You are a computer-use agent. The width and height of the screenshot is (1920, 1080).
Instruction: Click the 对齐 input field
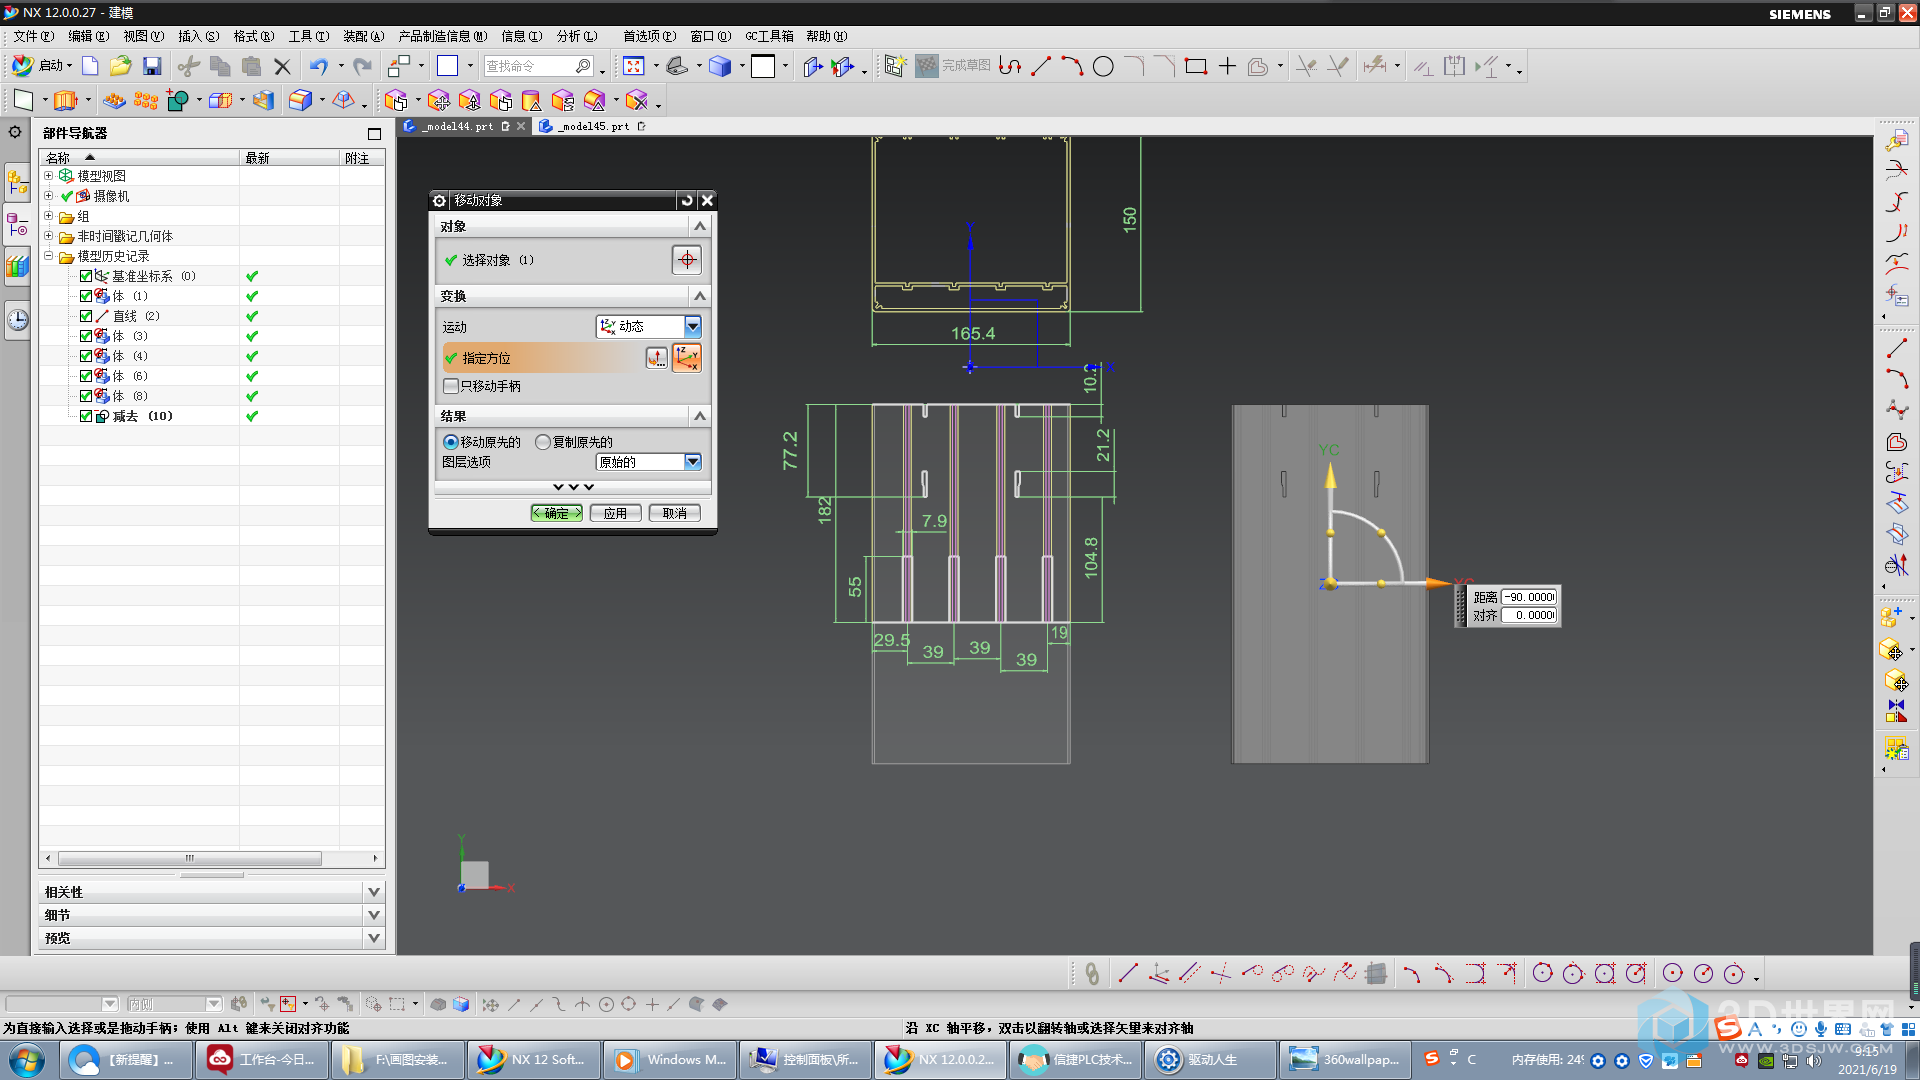click(x=1529, y=615)
